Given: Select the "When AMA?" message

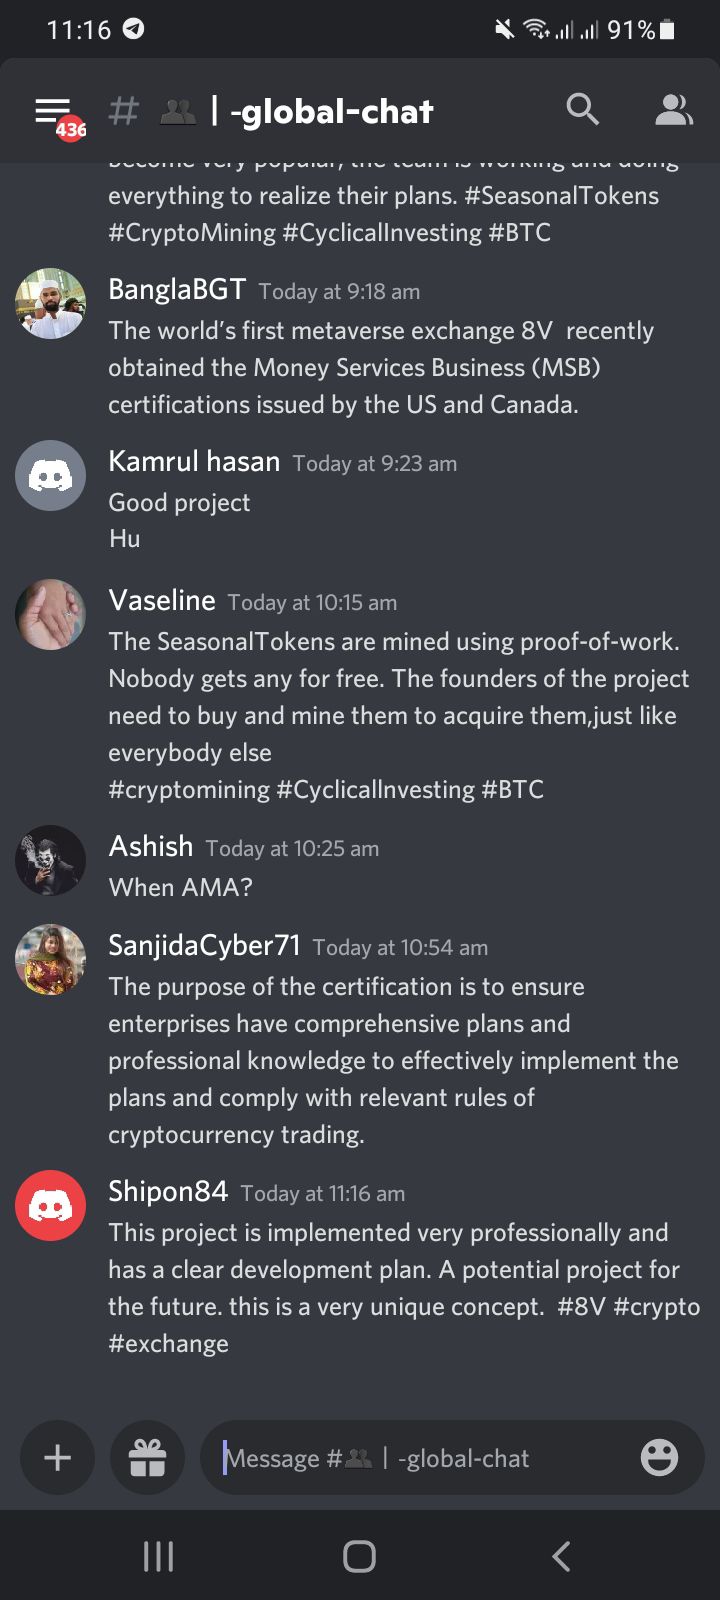Looking at the screenshot, I should coord(181,887).
